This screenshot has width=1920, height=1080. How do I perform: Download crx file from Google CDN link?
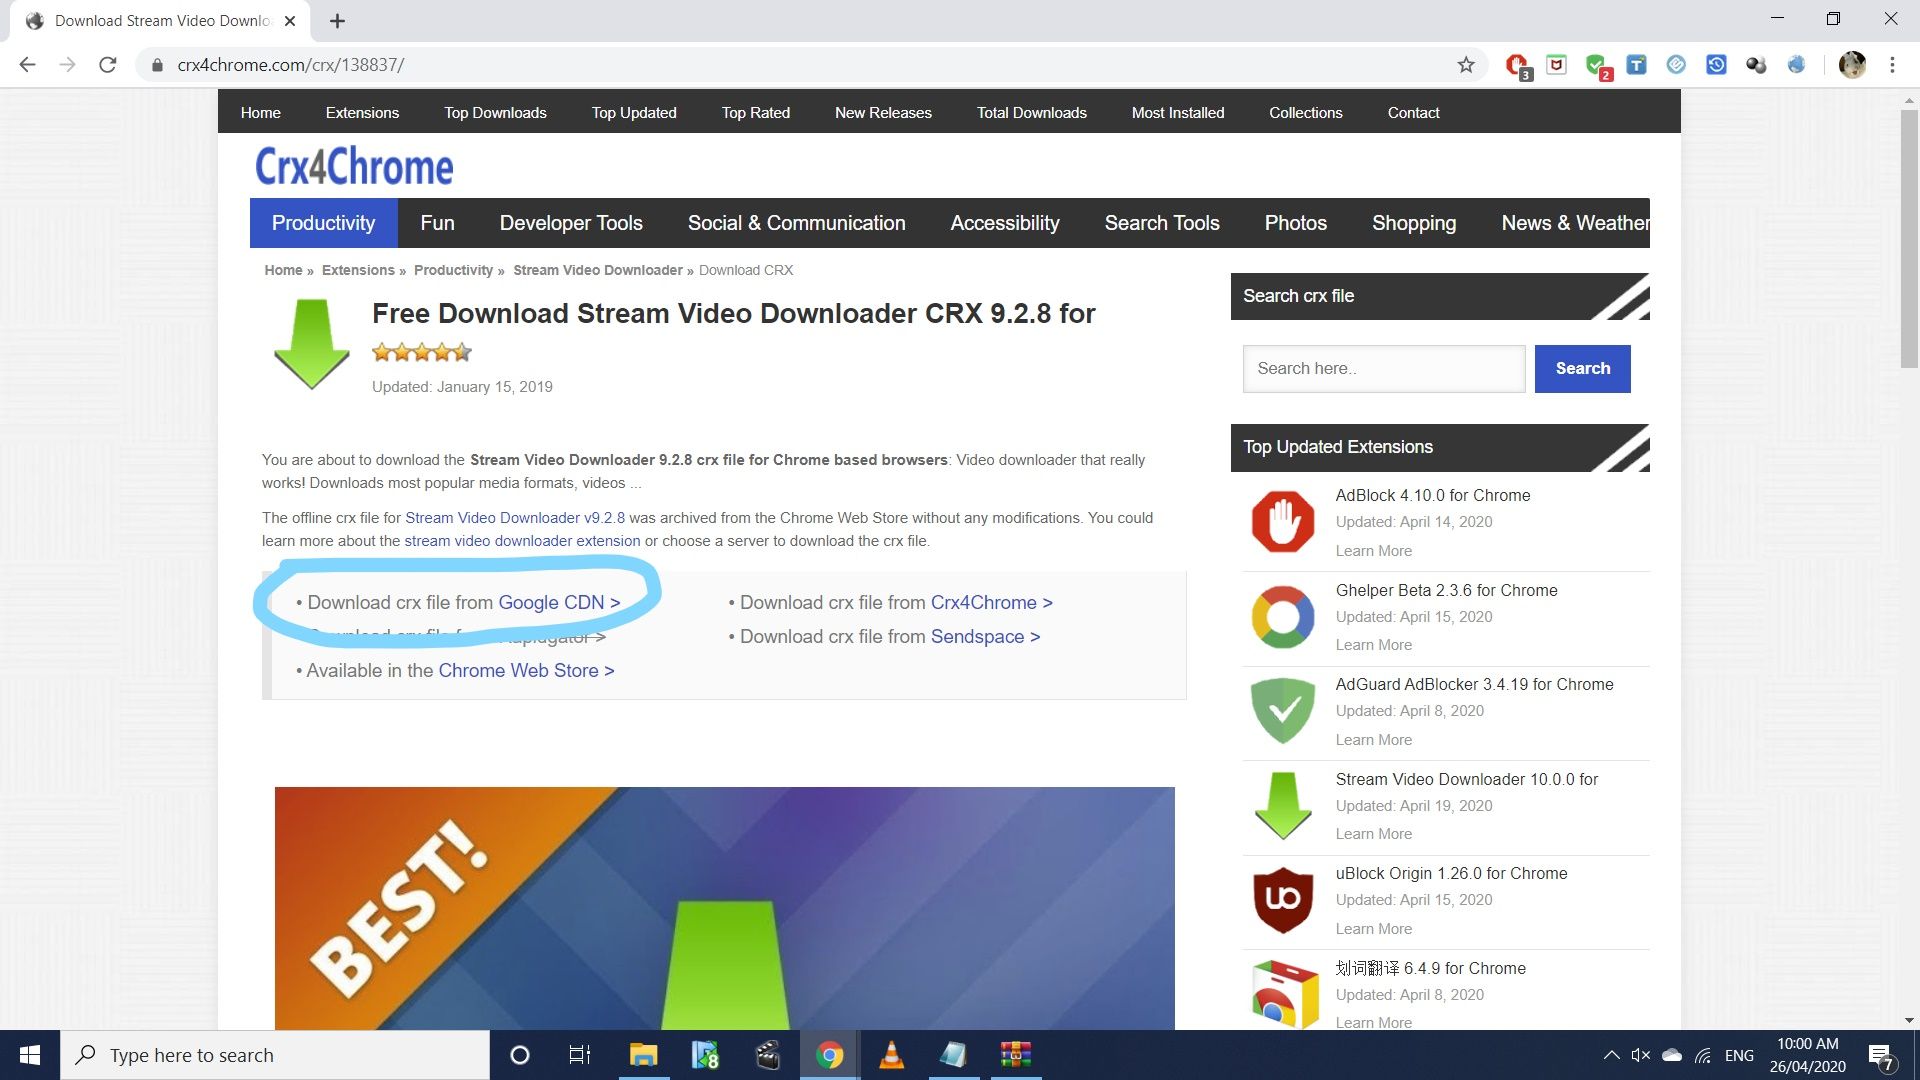558,603
